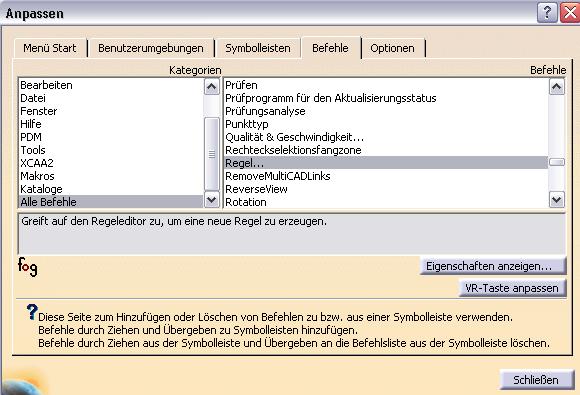Click up arrow of Kategorien scrollbar

click(x=212, y=87)
